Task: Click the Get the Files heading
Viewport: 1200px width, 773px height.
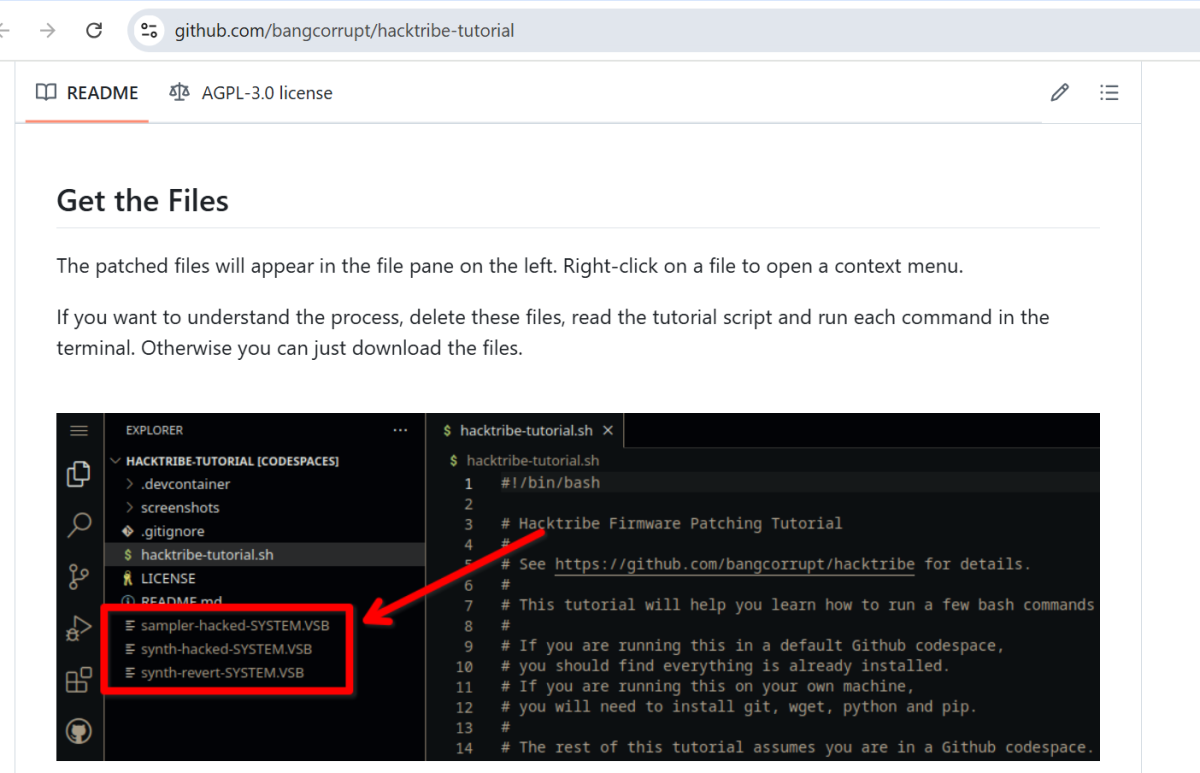Action: click(143, 200)
